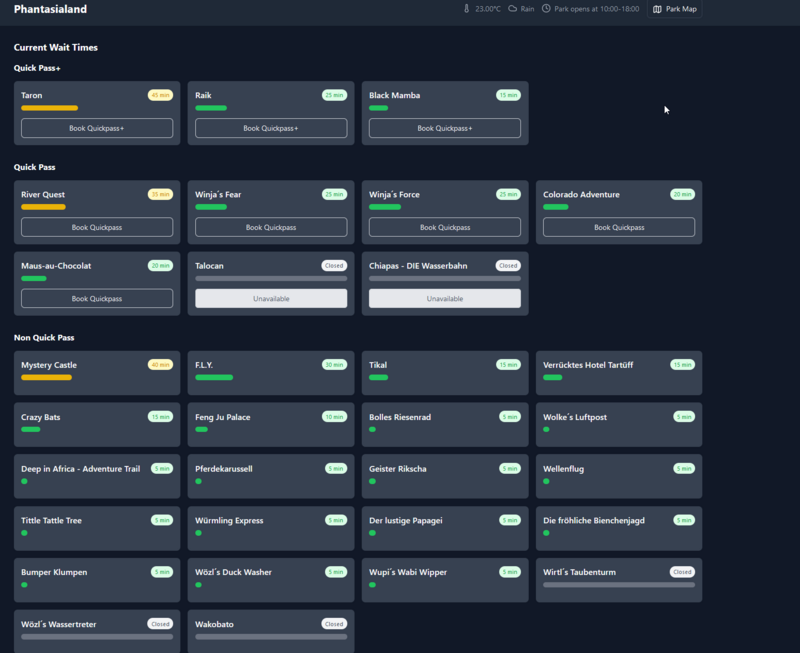Book Quickpass for Winja's Fear
Image resolution: width=800 pixels, height=653 pixels.
(x=271, y=227)
